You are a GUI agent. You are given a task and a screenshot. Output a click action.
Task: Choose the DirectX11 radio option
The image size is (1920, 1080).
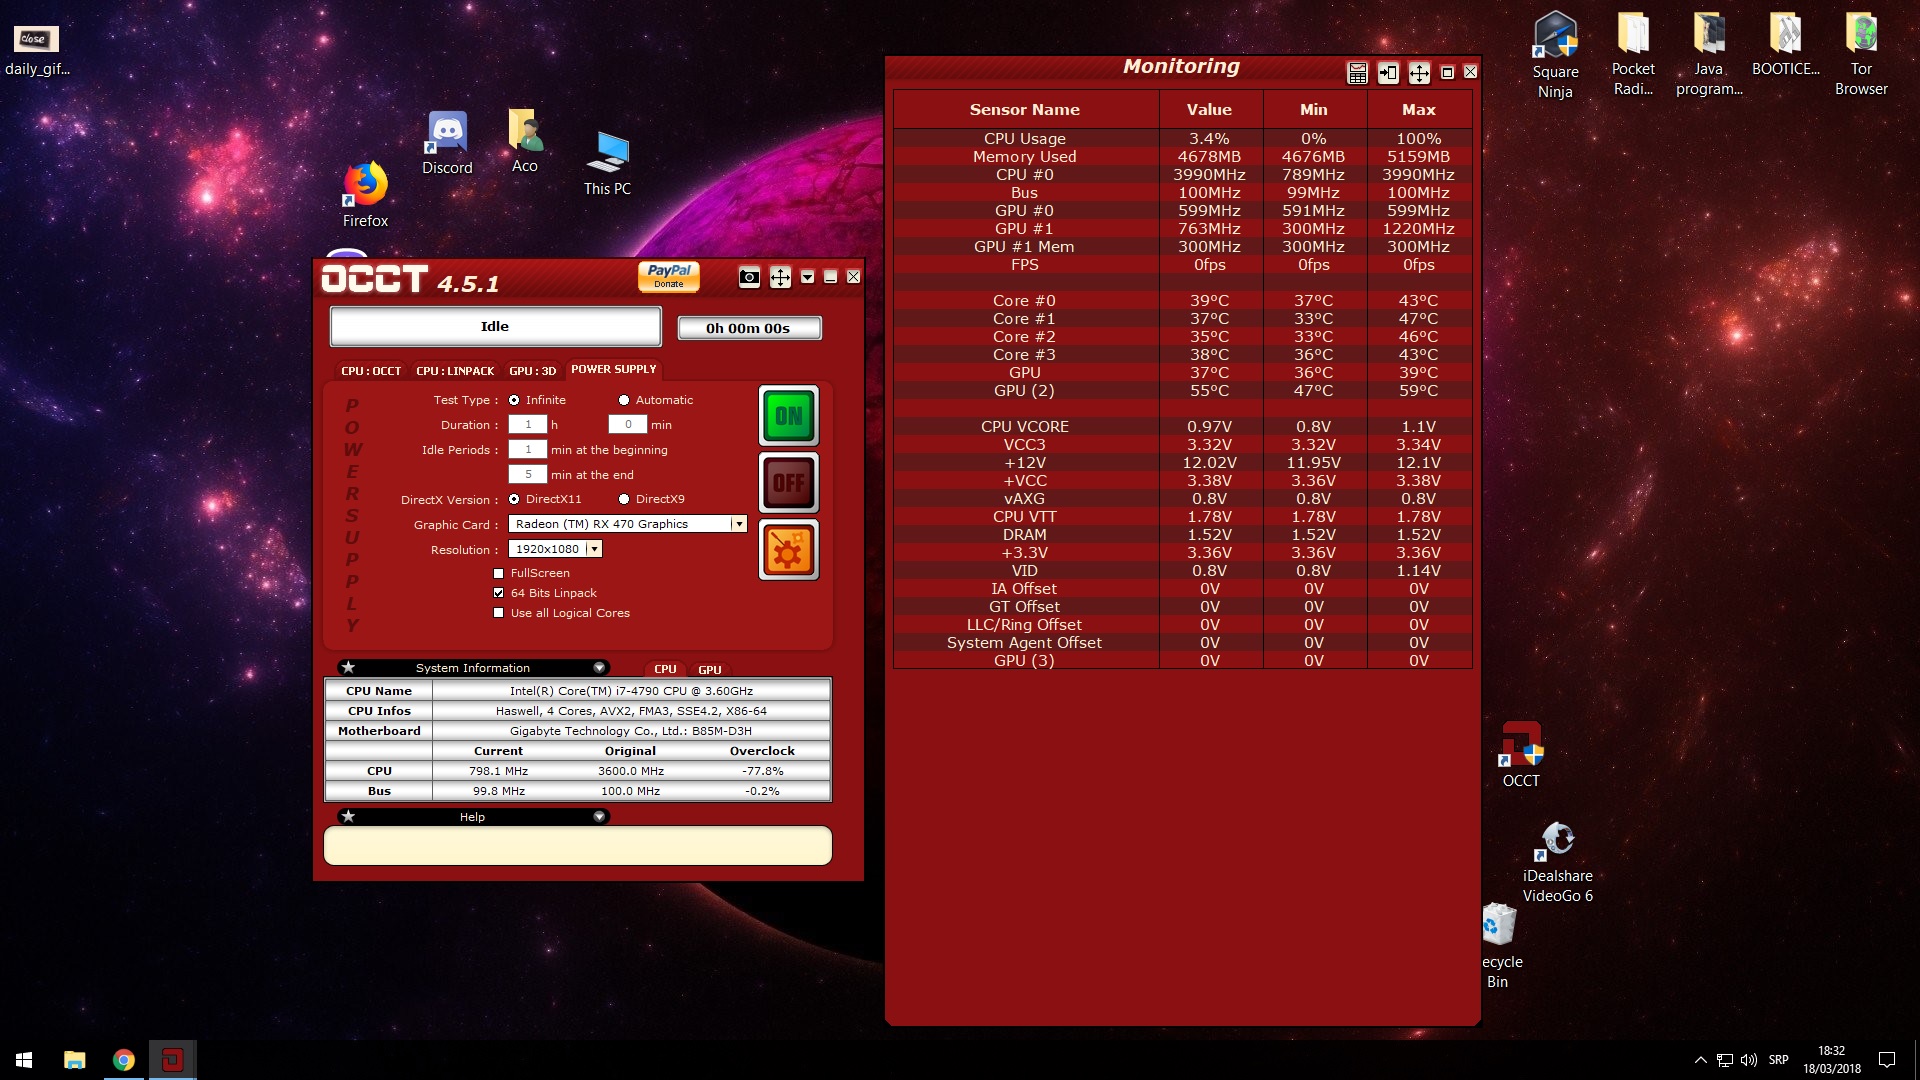point(514,499)
